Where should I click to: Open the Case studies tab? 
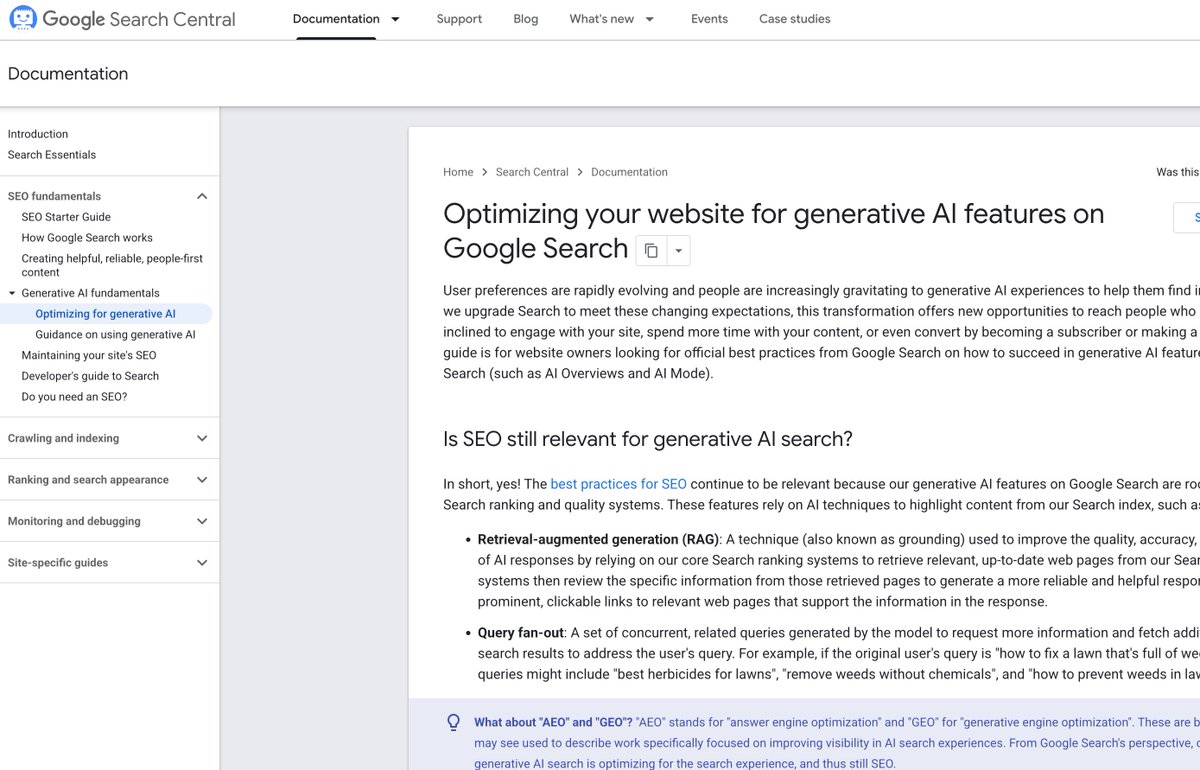pyautogui.click(x=795, y=19)
